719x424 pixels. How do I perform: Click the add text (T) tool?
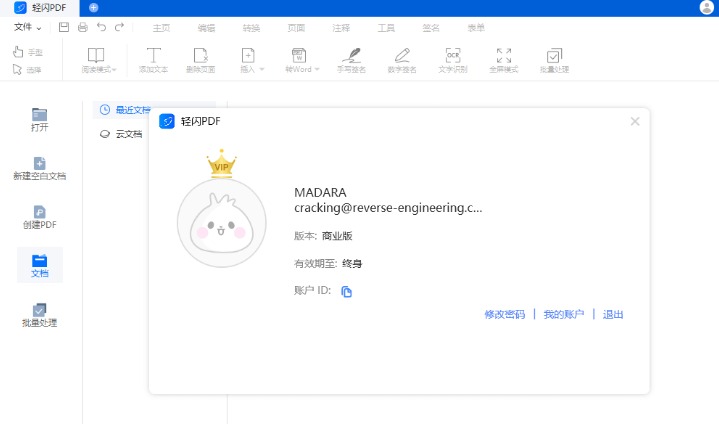tap(154, 55)
